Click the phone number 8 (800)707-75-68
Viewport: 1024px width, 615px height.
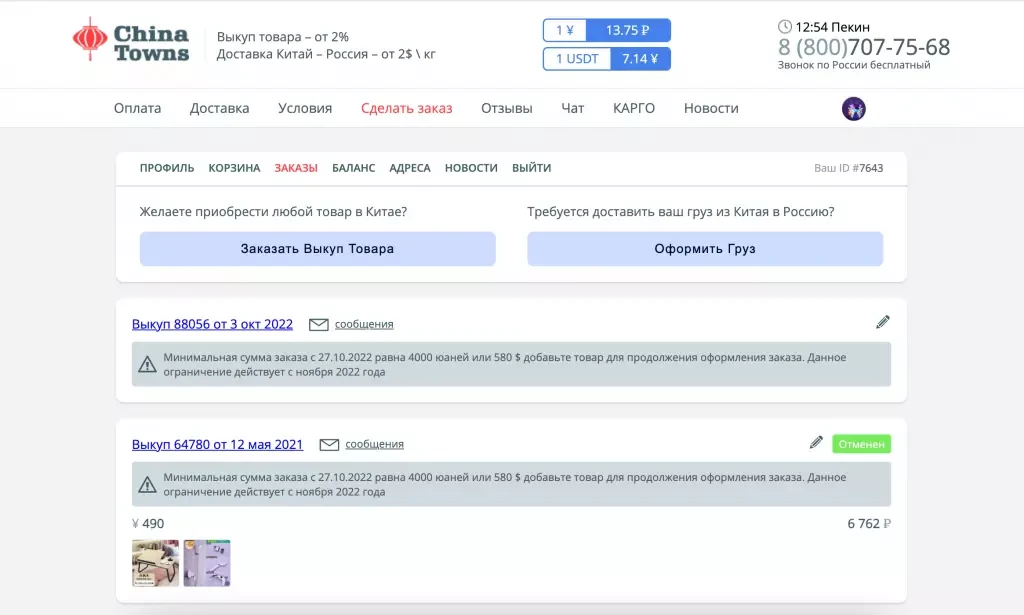click(864, 47)
